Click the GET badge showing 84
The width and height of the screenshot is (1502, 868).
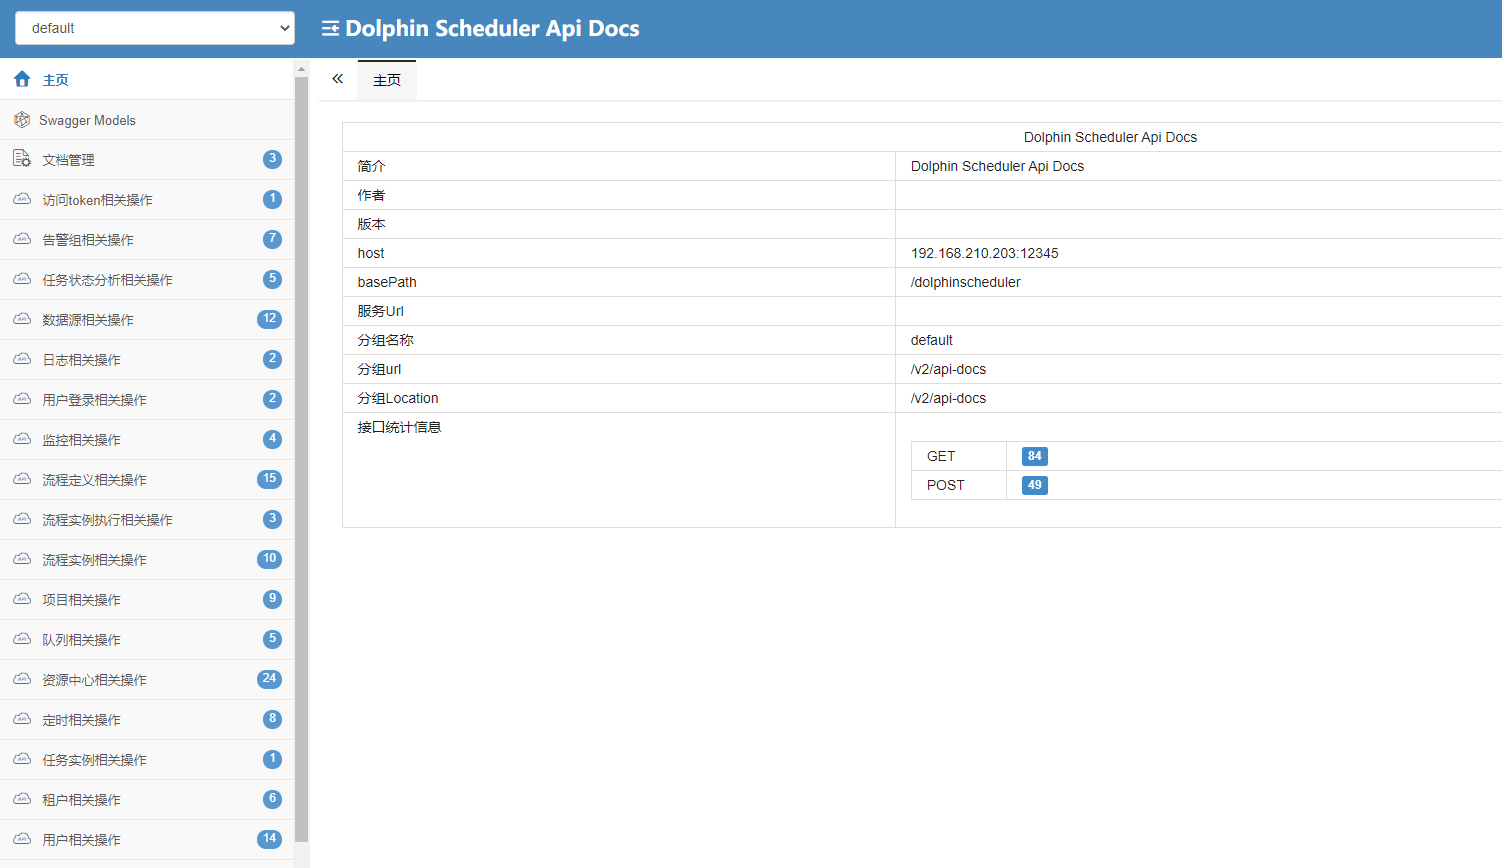tap(1034, 456)
